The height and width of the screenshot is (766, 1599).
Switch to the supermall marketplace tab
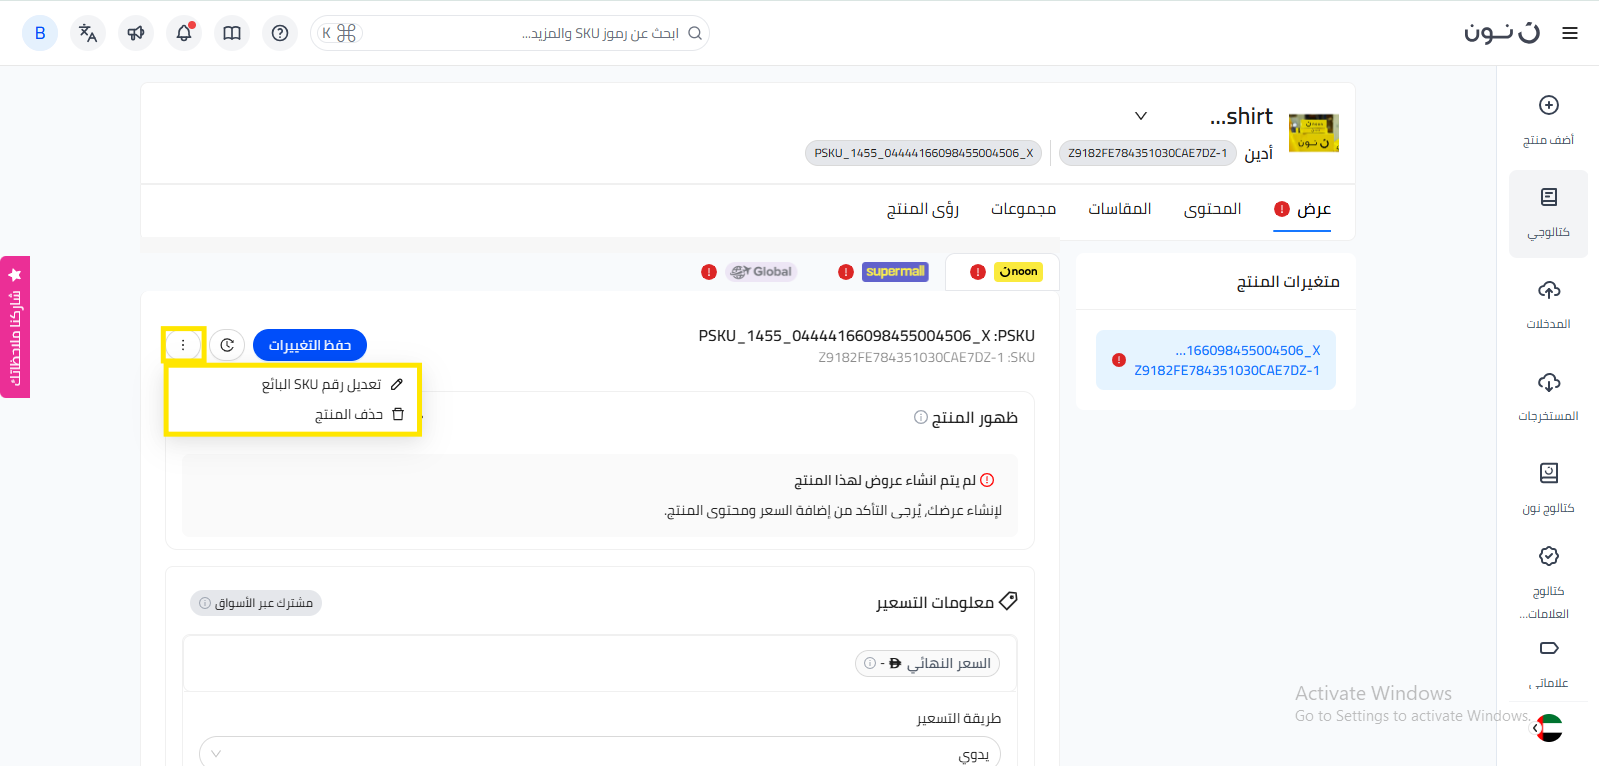tap(895, 272)
